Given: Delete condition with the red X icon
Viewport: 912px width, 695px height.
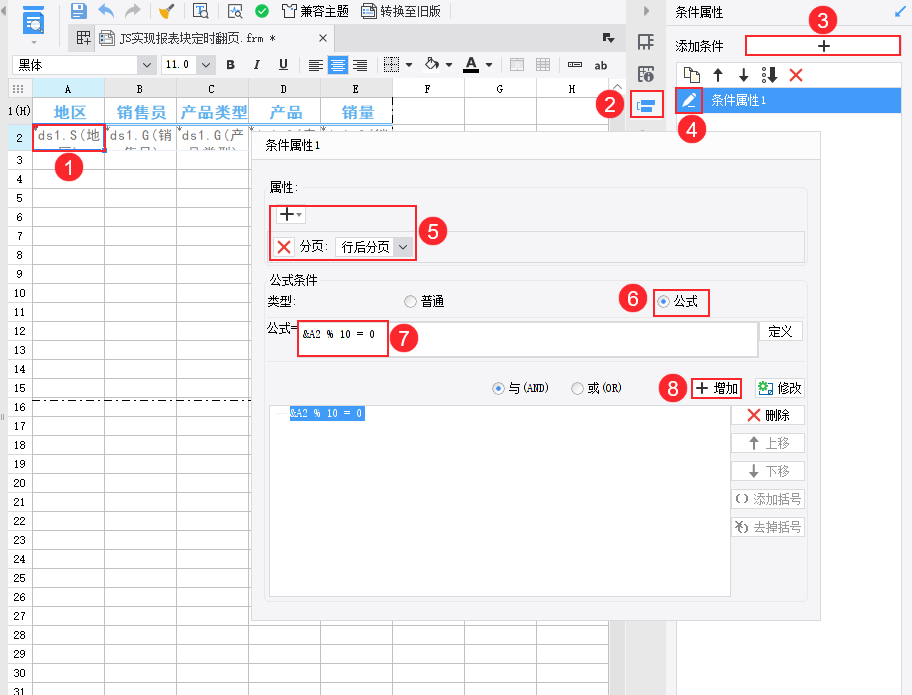Looking at the screenshot, I should (x=796, y=75).
